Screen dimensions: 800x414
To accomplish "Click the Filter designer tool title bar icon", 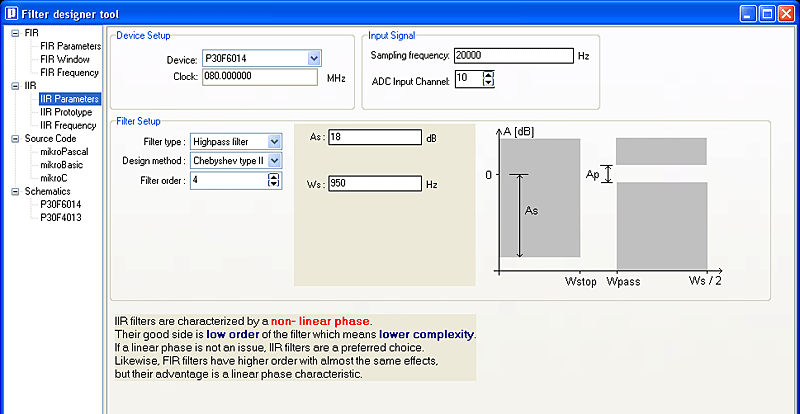I will 11,13.
